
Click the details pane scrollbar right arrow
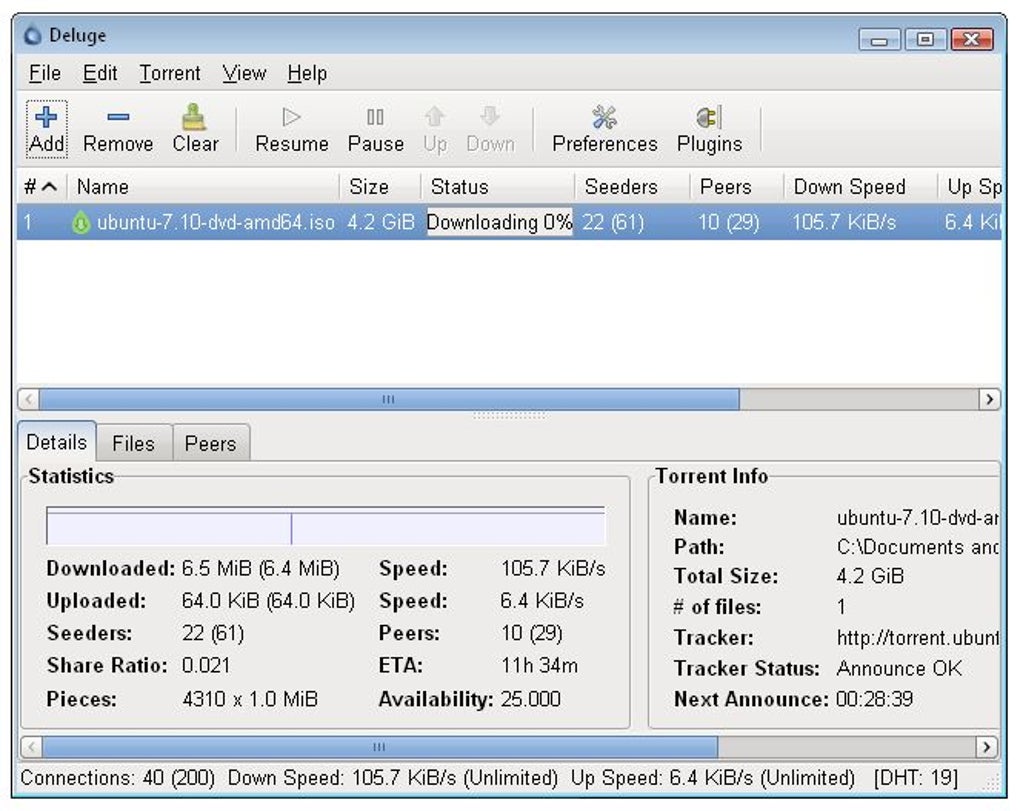coord(986,747)
